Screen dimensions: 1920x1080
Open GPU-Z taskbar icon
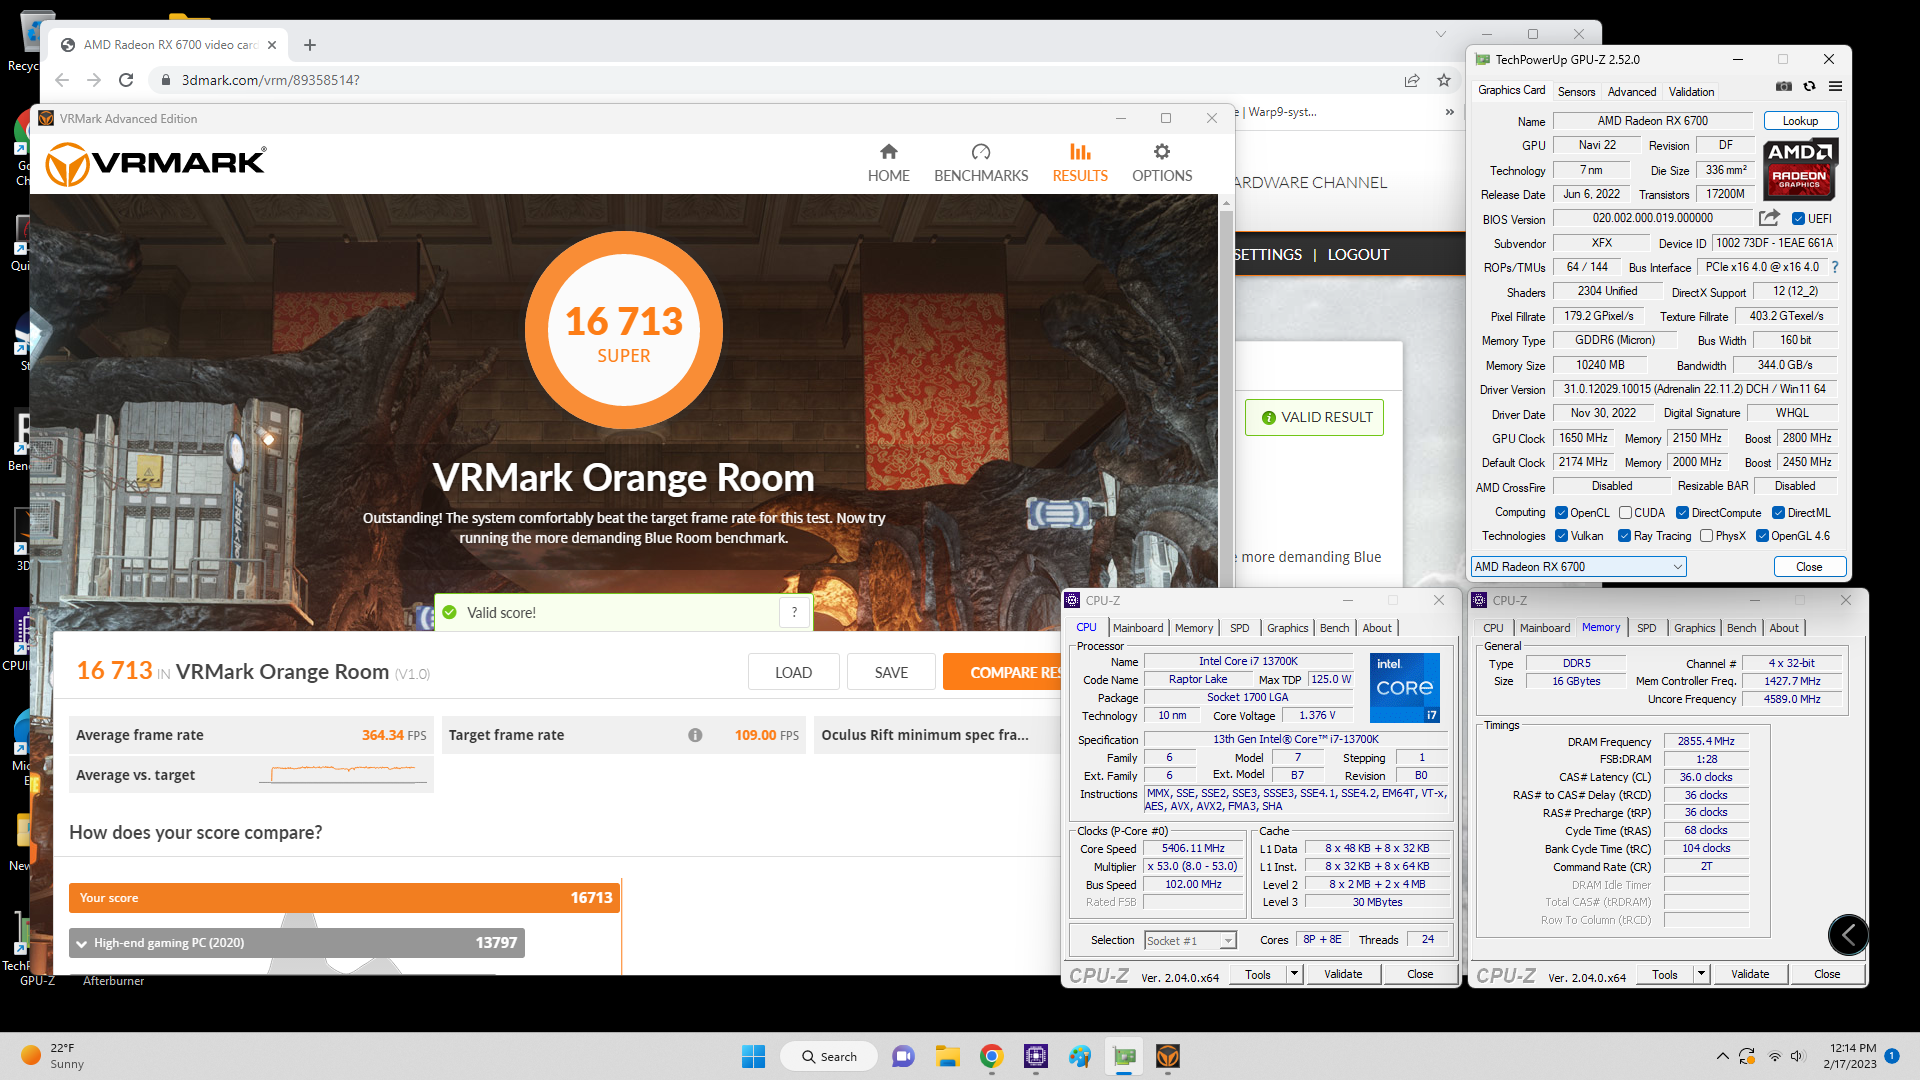(x=1124, y=1056)
